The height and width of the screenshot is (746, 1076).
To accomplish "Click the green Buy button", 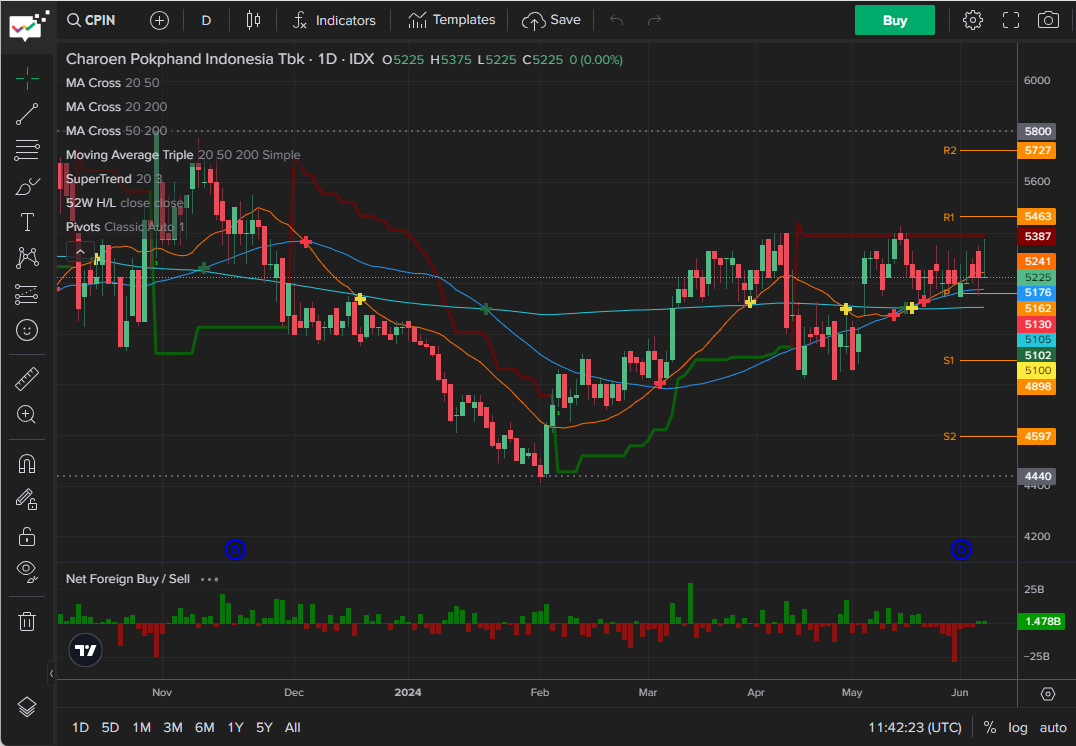I will pyautogui.click(x=894, y=20).
